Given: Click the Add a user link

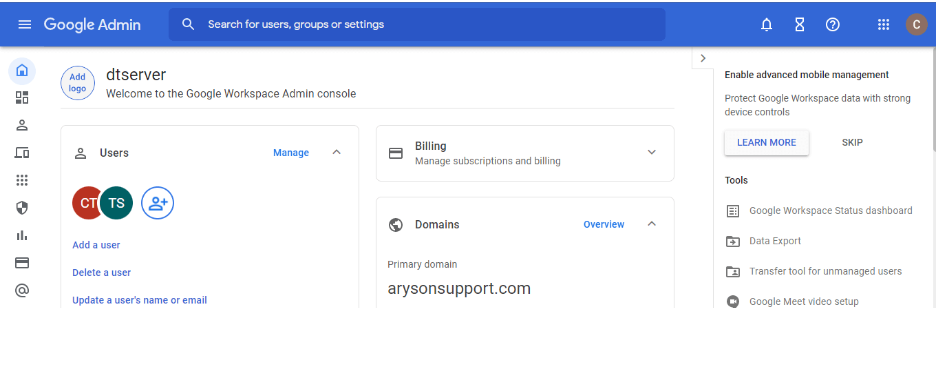Looking at the screenshot, I should pos(96,245).
